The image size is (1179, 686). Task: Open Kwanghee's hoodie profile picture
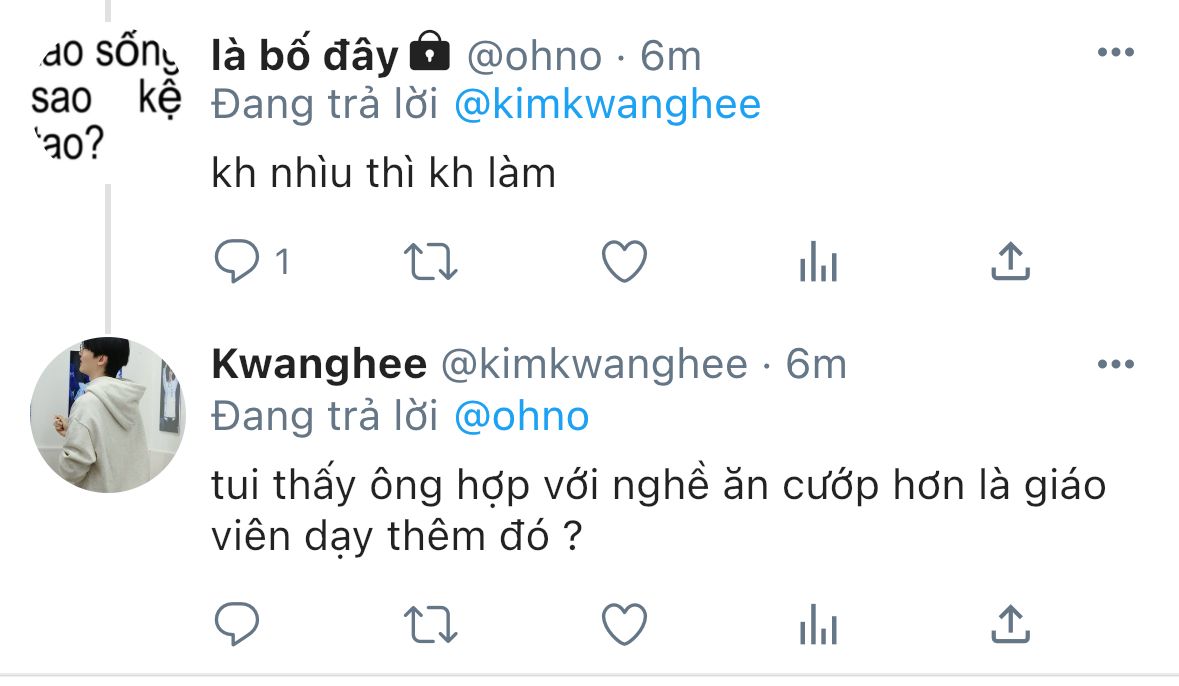point(108,415)
